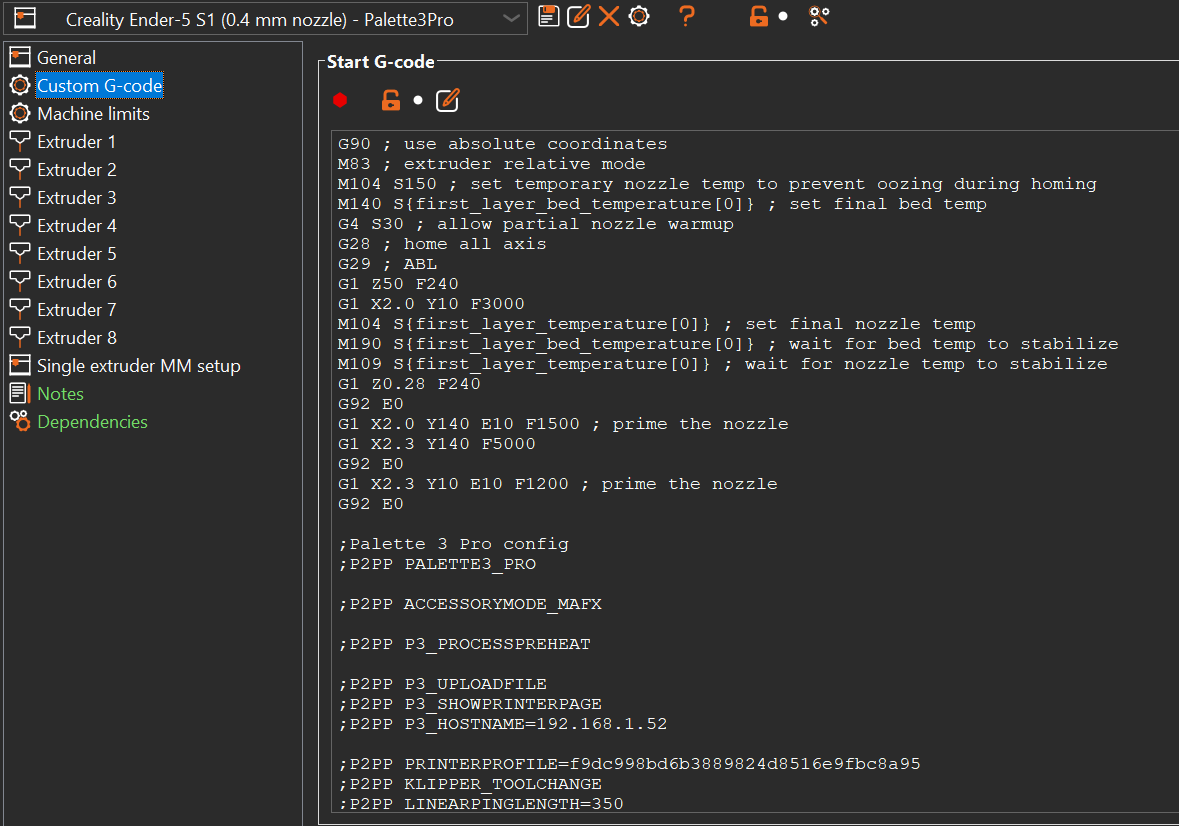1179x826 pixels.
Task: Click the rename preset pencil icon
Action: (579, 16)
